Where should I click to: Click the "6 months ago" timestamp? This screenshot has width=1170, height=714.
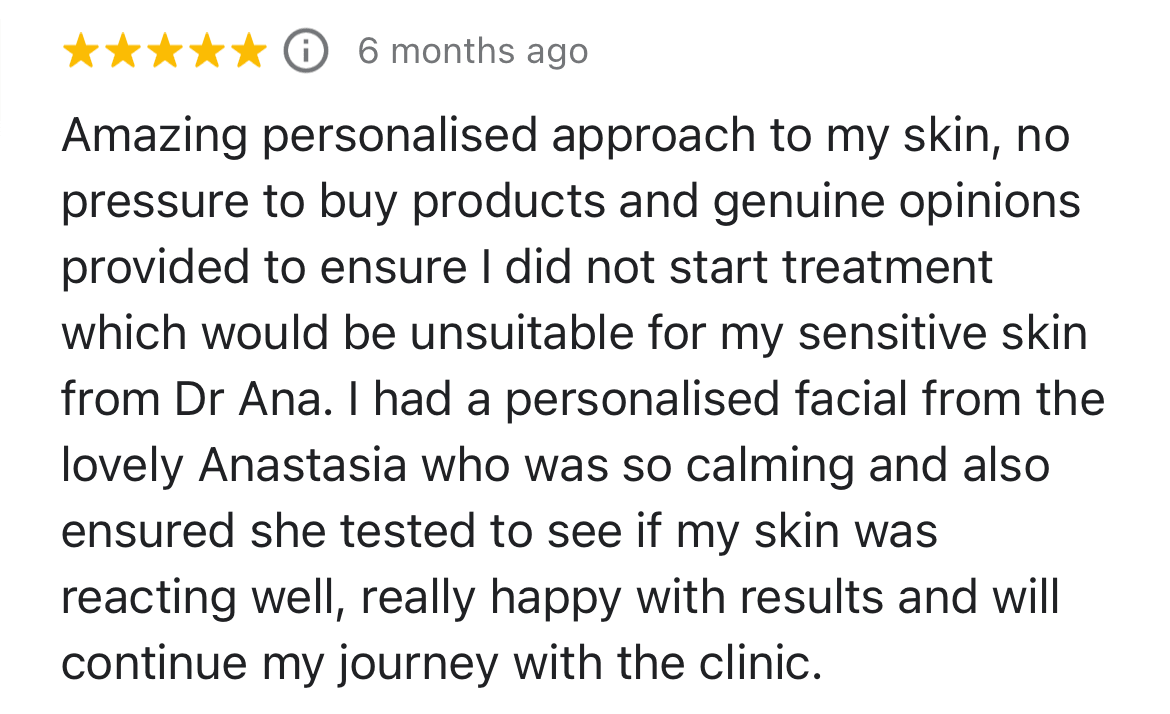click(x=473, y=51)
